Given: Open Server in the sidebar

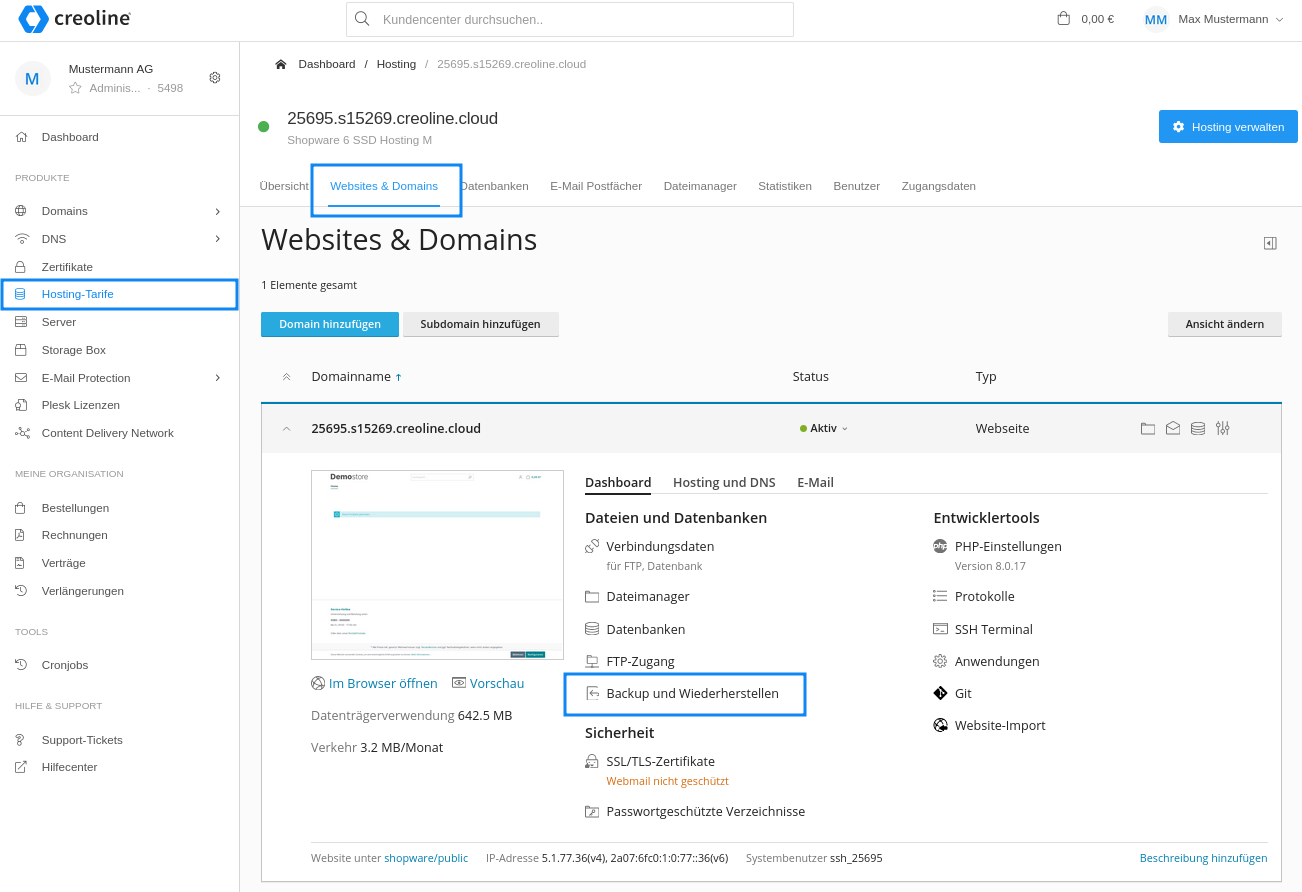Looking at the screenshot, I should click(x=58, y=322).
